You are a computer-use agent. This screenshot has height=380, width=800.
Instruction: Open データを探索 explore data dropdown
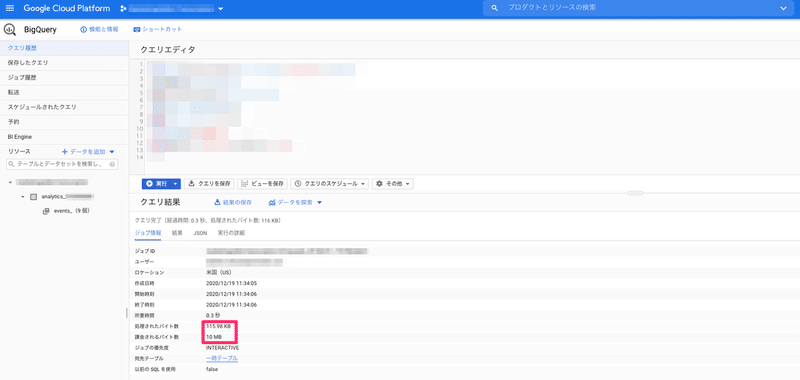295,202
